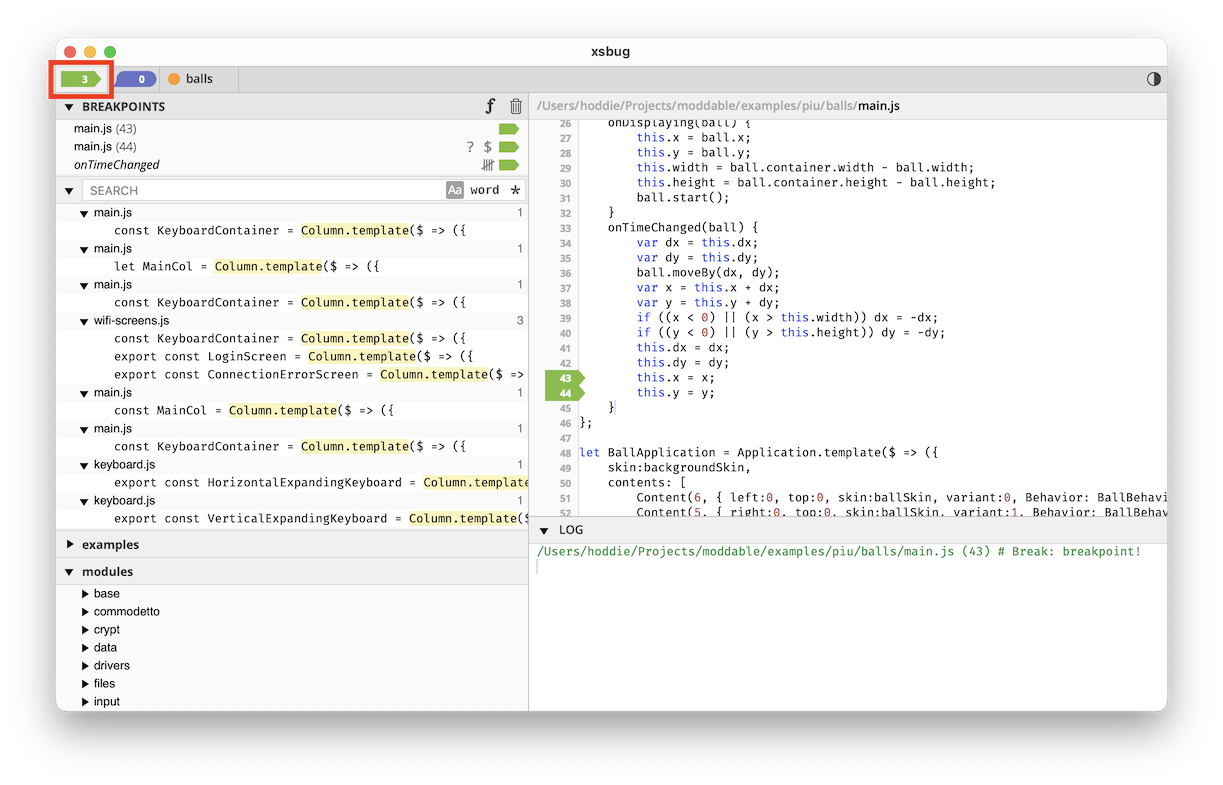Collapse the BREAKPOINTS section

point(69,106)
